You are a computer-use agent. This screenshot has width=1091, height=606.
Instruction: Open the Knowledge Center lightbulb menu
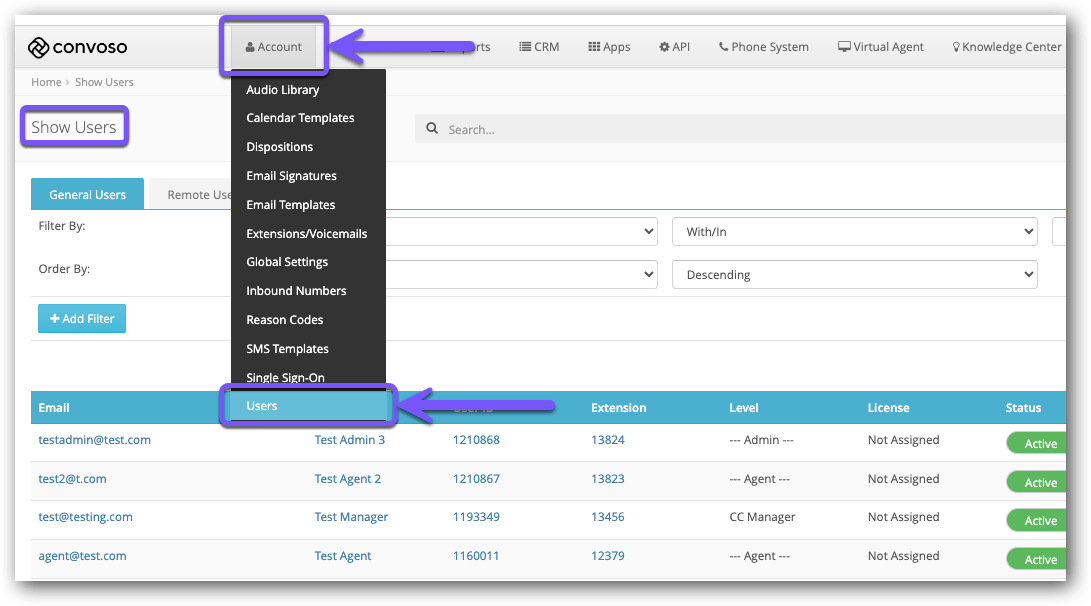point(1006,47)
